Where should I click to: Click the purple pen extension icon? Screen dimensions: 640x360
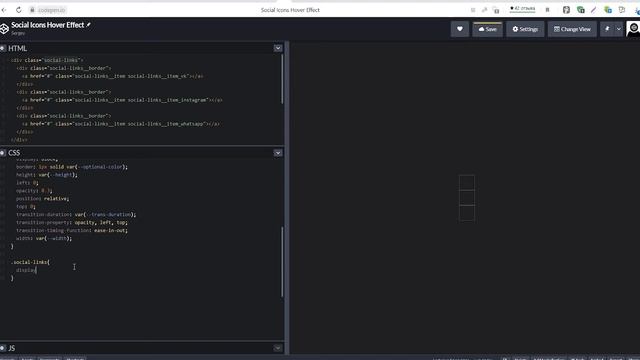(593, 10)
